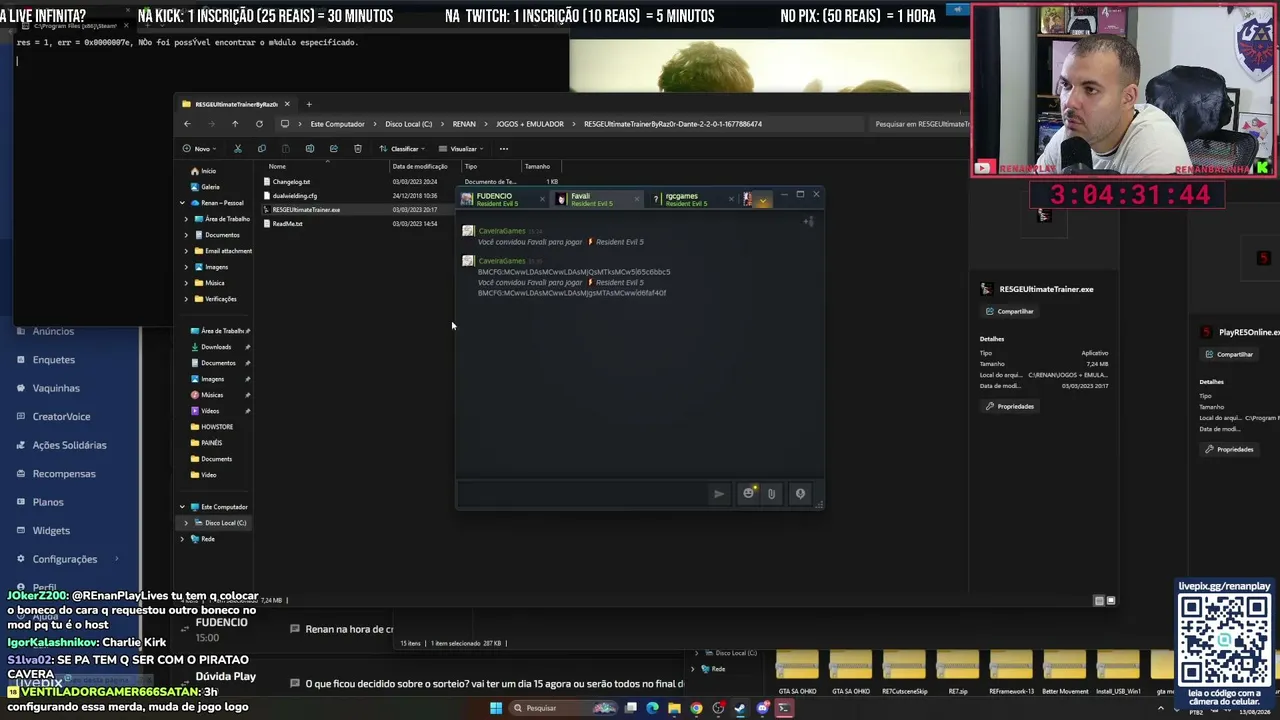Screen dimensions: 1280x720
Task: Open Microsoft Edge from the taskbar
Action: point(653,708)
